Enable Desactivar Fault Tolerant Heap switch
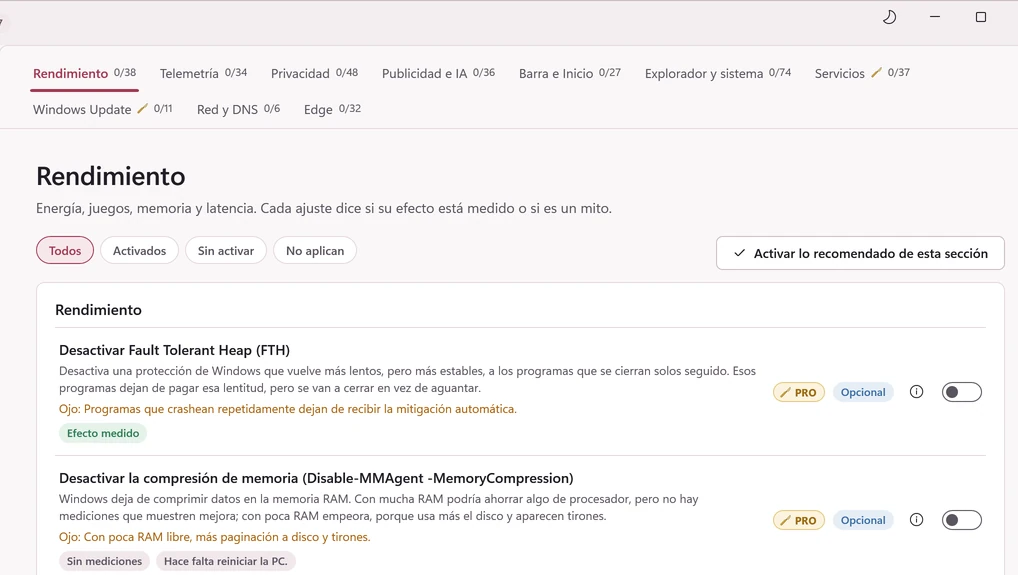This screenshot has height=575, width=1018. tap(962, 392)
